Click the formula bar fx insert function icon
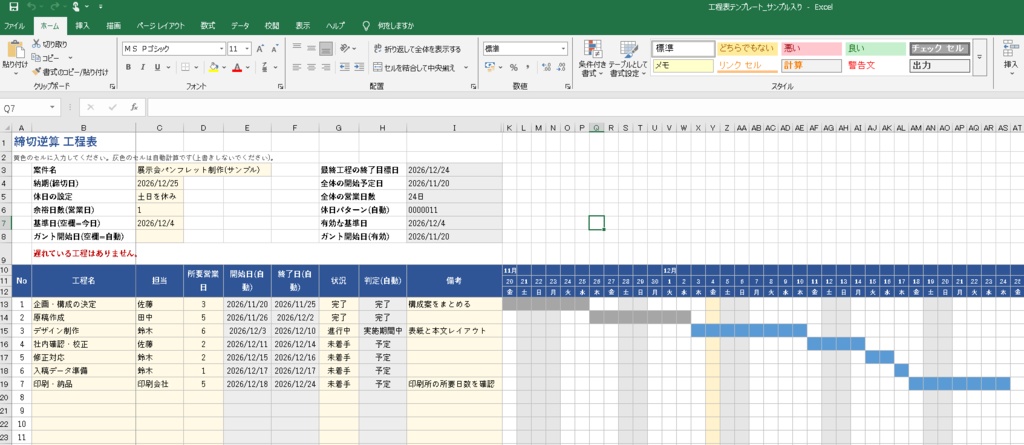The image size is (1024, 445). (x=133, y=107)
